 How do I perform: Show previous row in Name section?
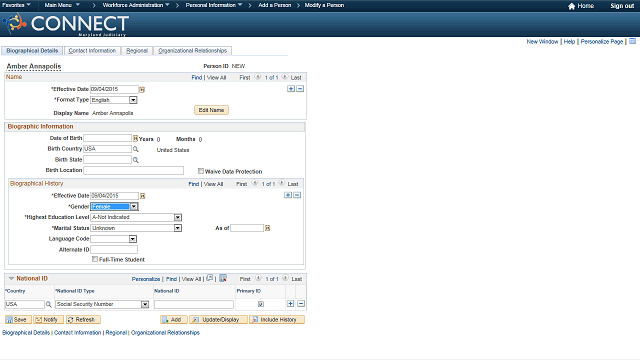coord(258,77)
